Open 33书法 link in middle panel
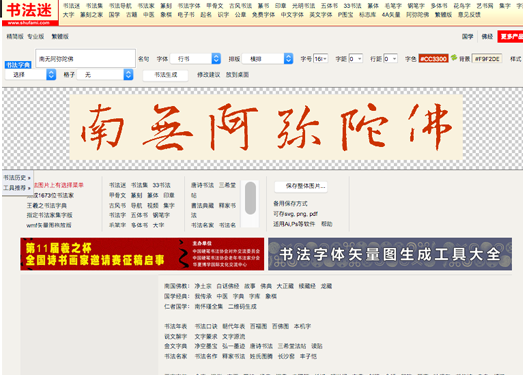 161,185
